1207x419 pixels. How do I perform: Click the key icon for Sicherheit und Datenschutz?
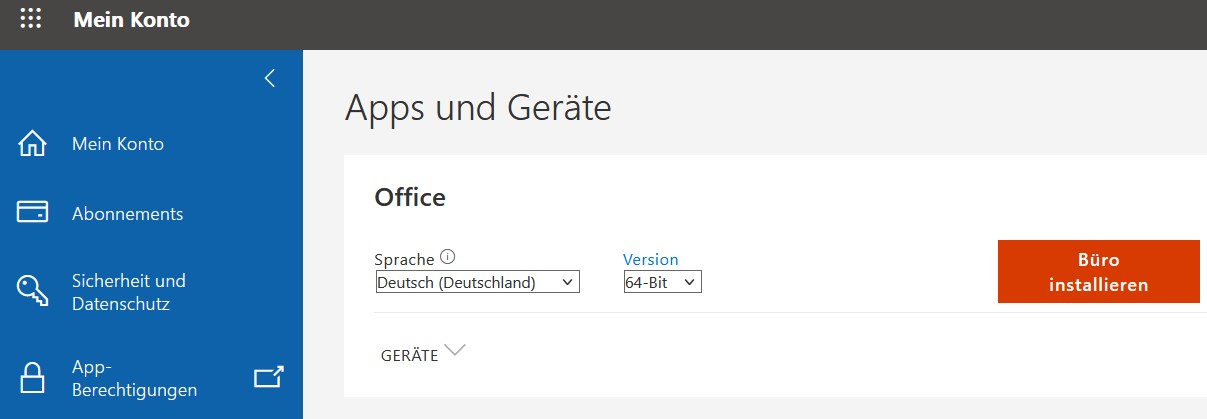click(x=33, y=291)
